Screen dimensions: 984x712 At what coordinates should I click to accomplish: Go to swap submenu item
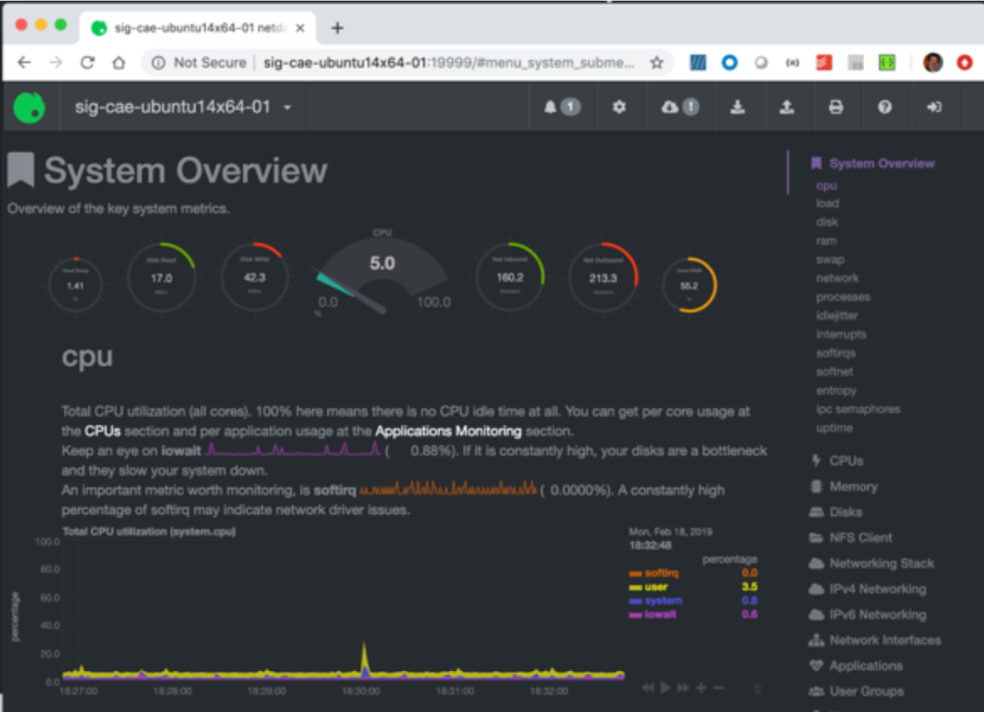(x=830, y=260)
